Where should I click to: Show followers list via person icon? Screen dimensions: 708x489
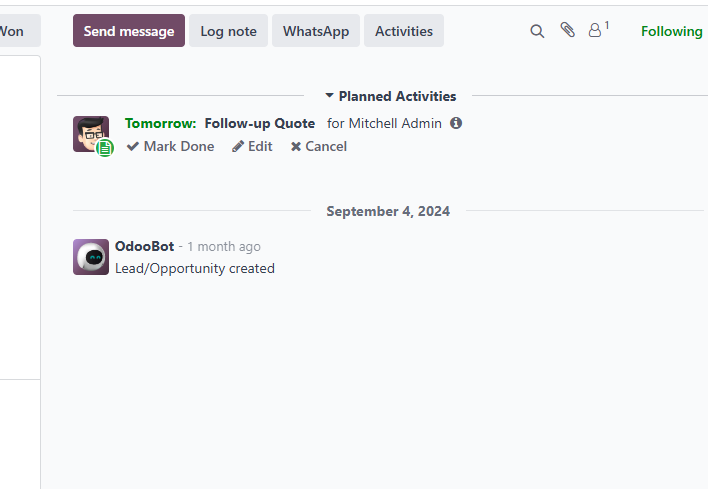tap(596, 31)
